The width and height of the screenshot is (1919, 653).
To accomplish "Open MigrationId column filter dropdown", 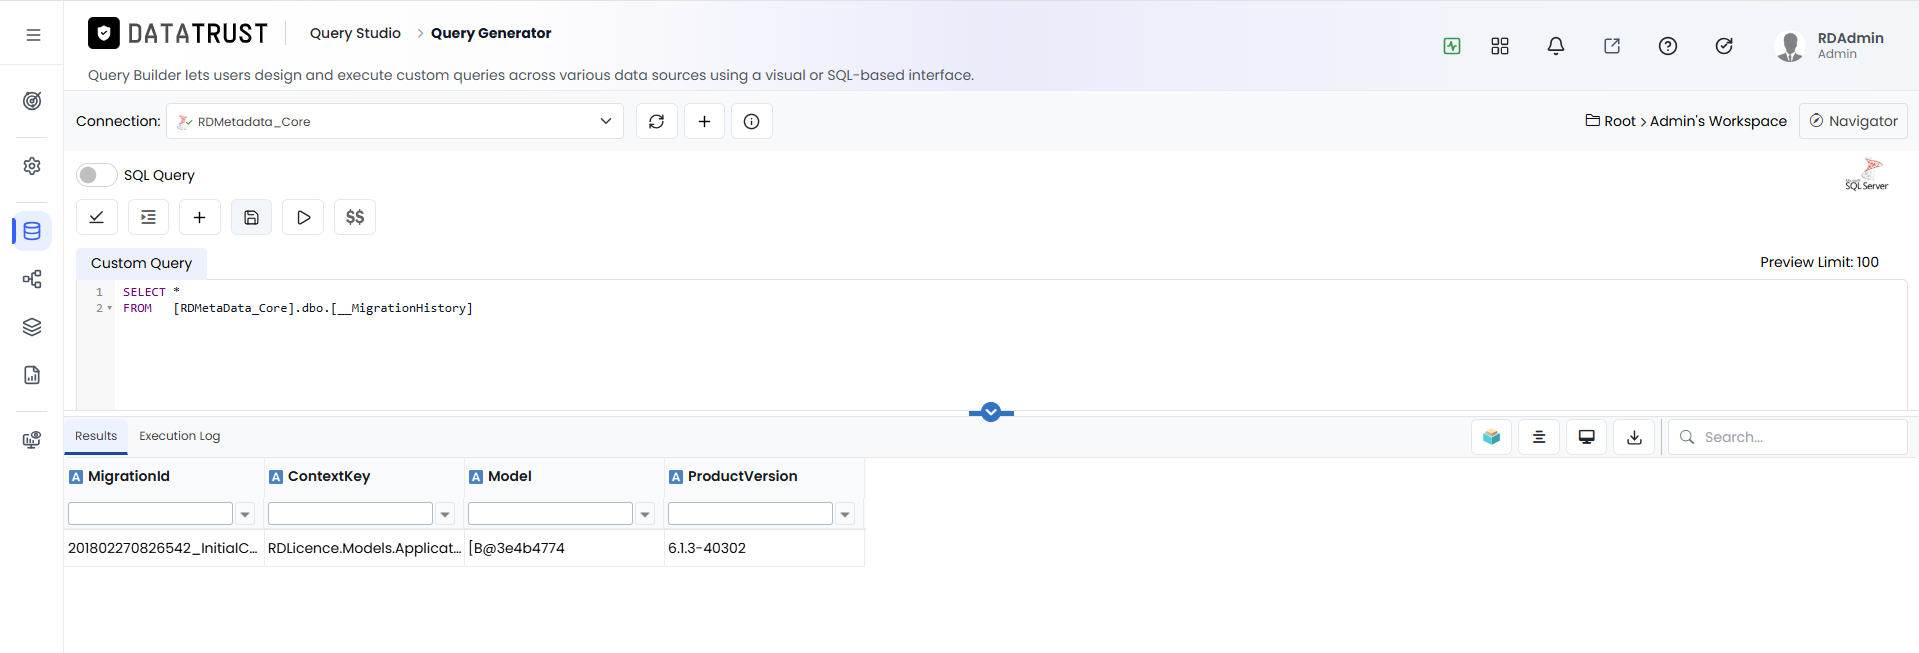I will (x=245, y=514).
